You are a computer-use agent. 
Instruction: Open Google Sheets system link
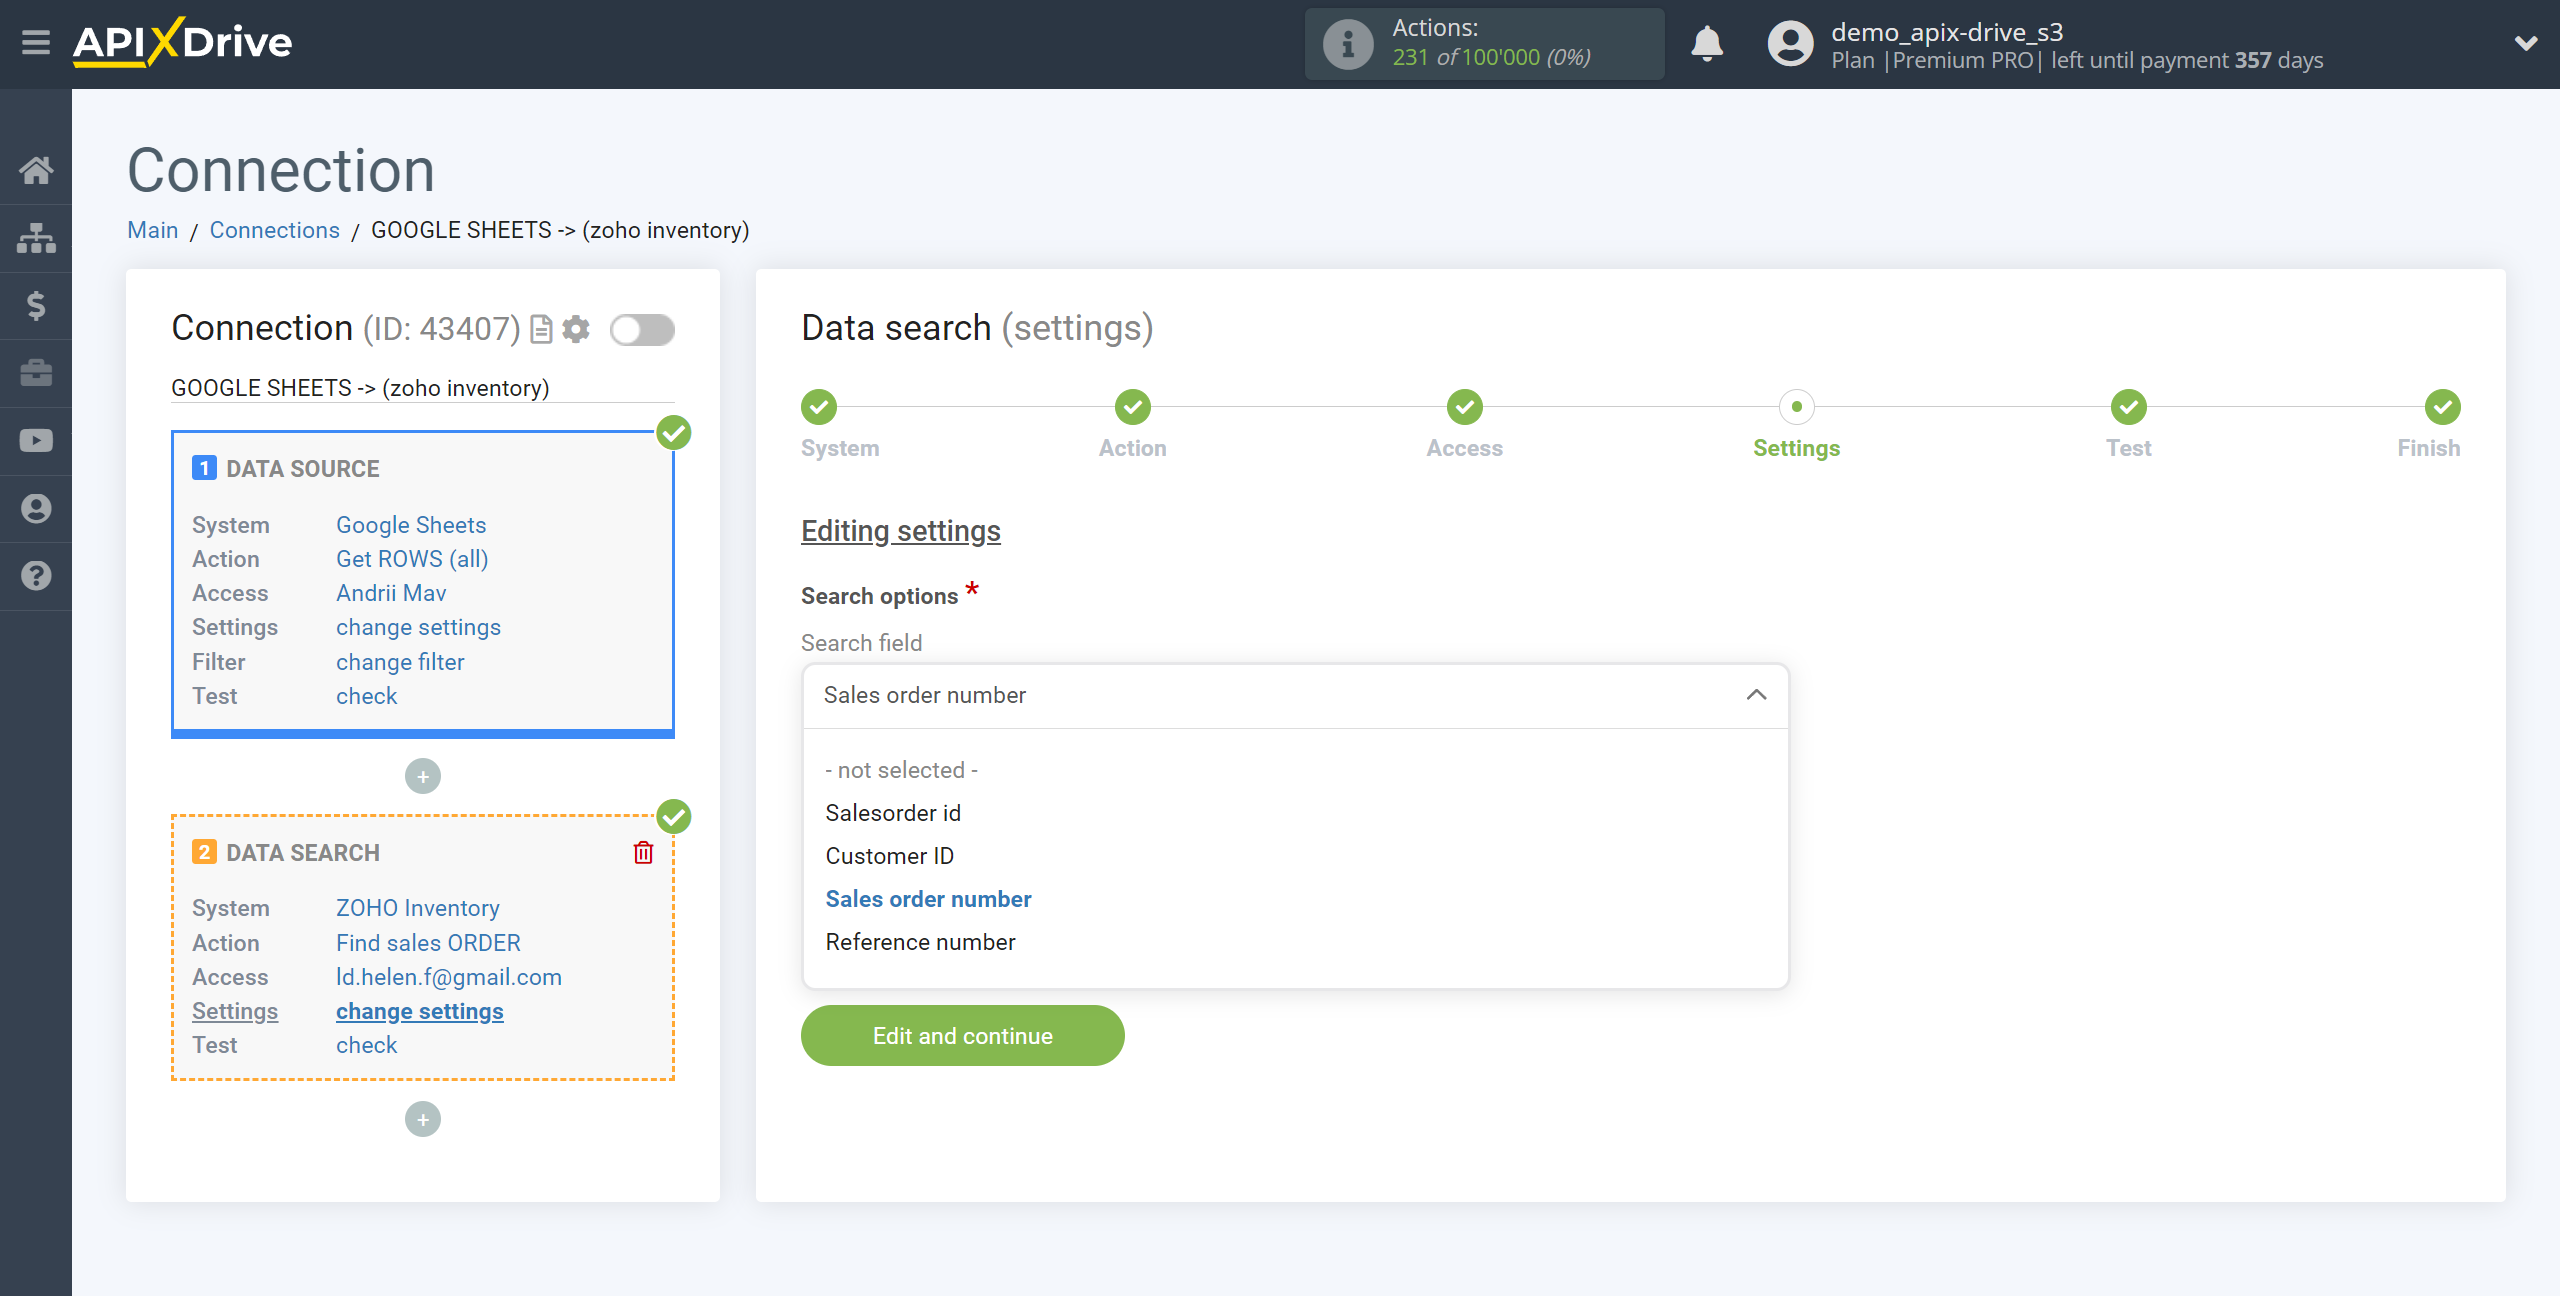click(411, 525)
